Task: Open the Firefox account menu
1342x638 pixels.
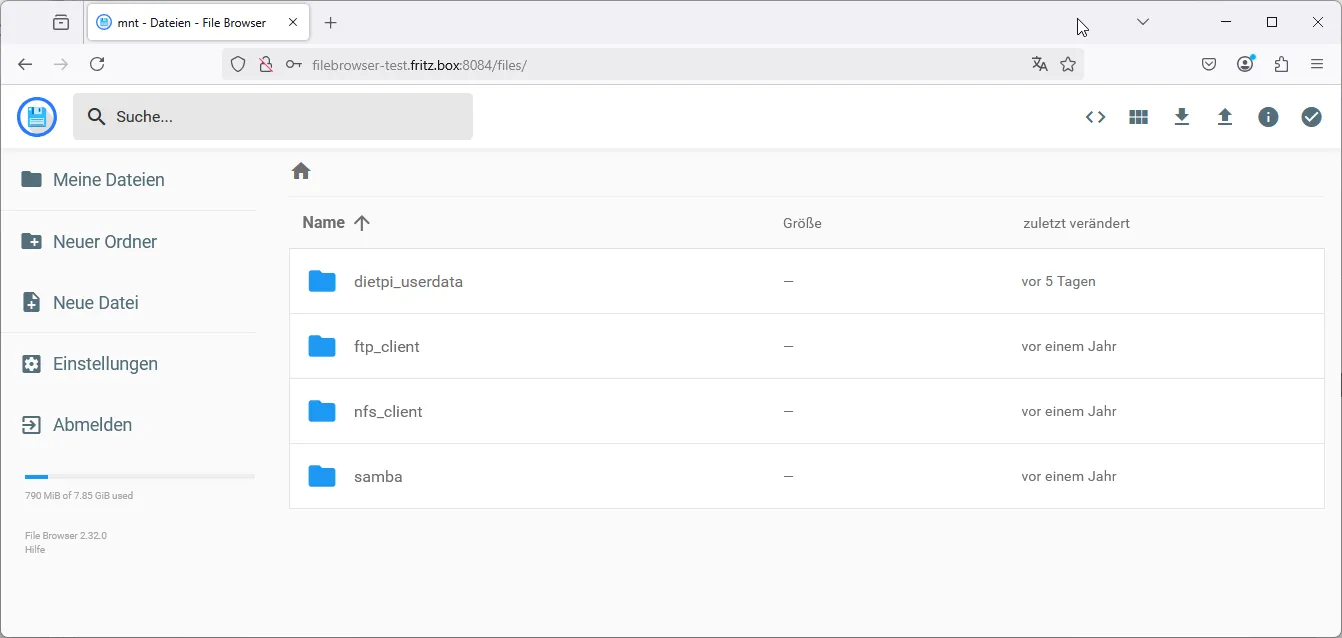Action: pos(1245,63)
